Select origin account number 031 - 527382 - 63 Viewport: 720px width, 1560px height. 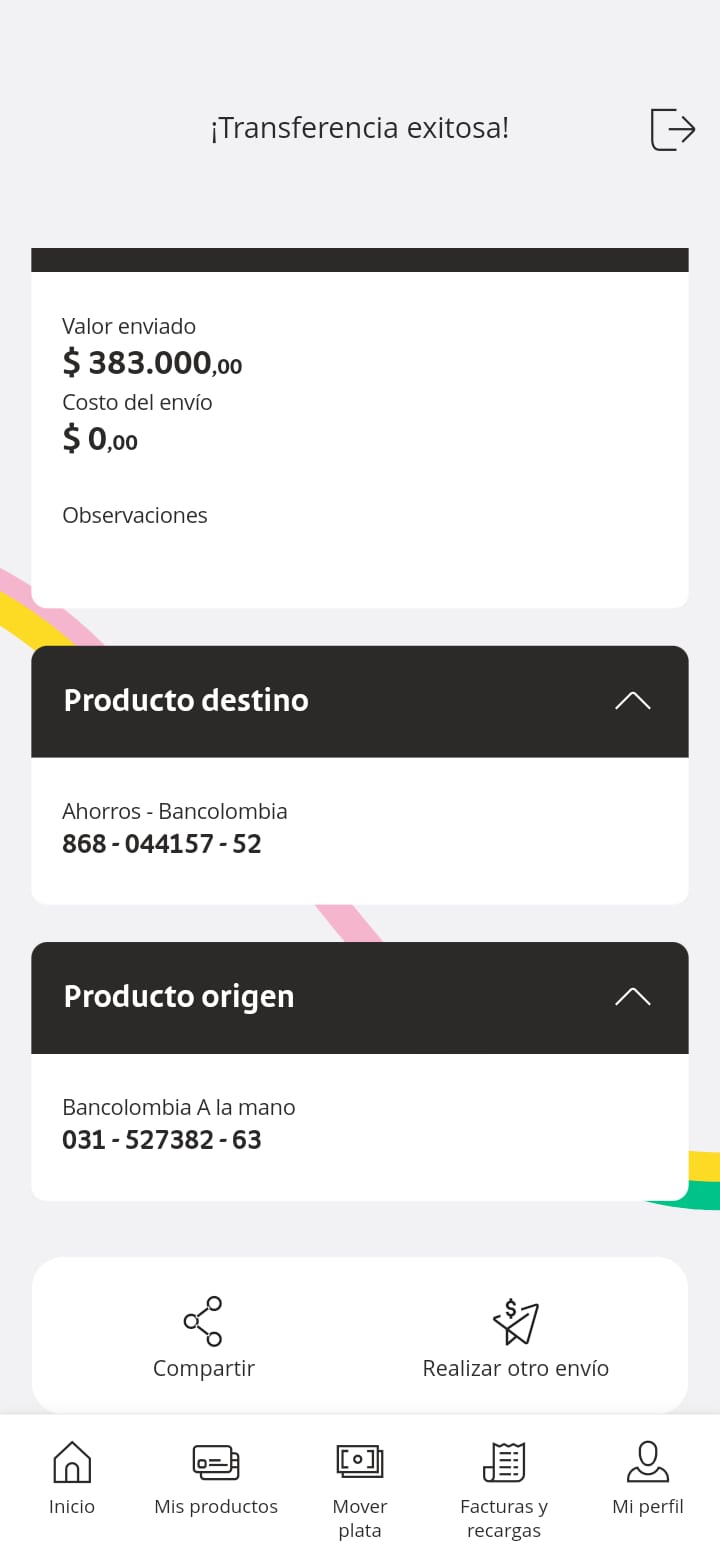[x=162, y=1140]
